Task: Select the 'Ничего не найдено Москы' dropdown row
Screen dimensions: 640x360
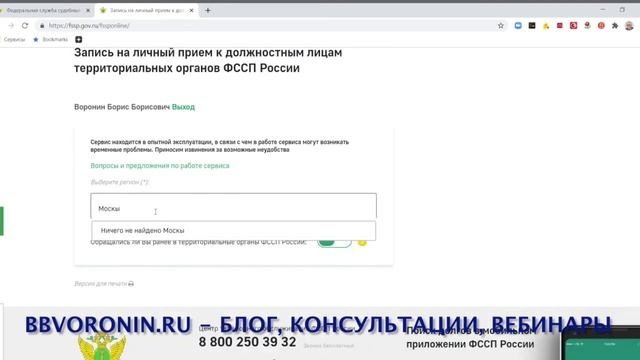Action: tap(233, 231)
